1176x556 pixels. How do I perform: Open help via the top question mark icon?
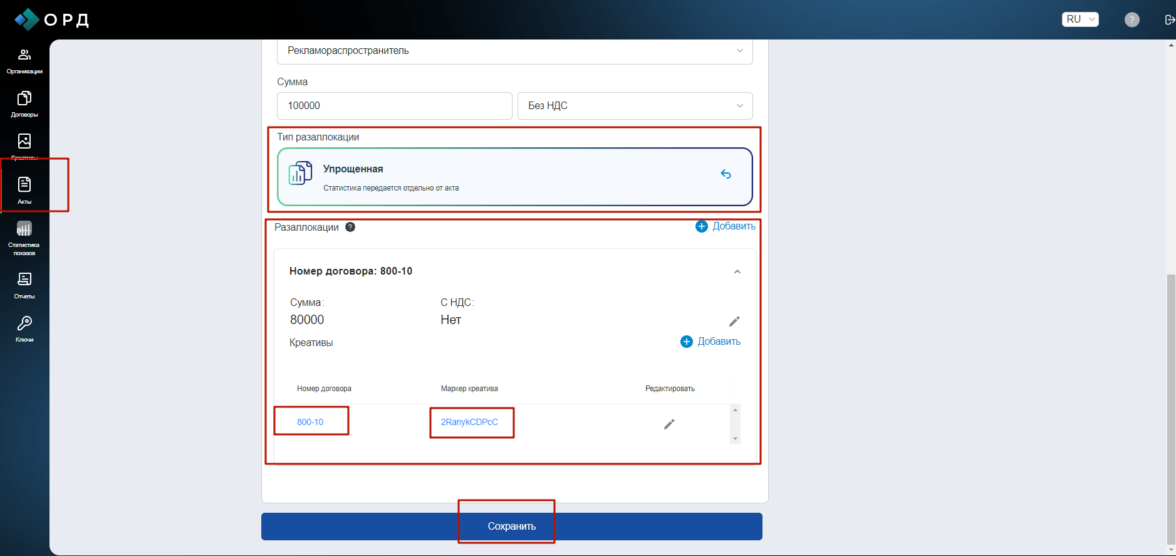[1132, 19]
